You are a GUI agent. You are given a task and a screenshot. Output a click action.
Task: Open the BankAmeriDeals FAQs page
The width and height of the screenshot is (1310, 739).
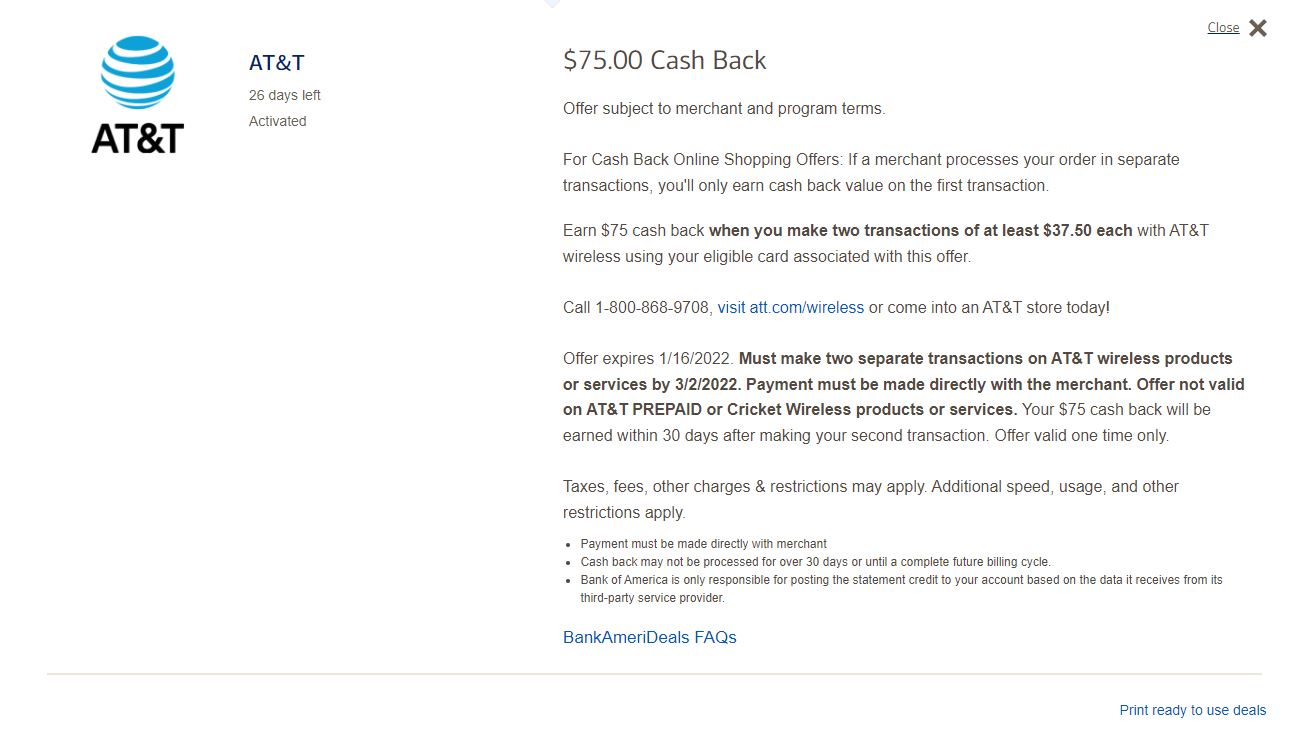tap(649, 637)
